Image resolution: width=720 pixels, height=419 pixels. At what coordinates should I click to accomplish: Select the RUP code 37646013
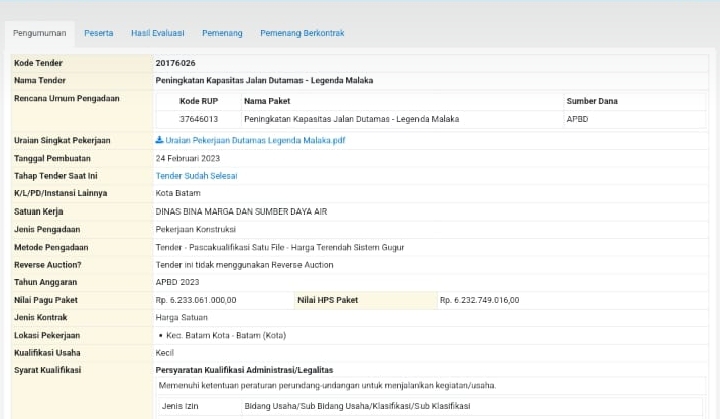tap(198, 119)
